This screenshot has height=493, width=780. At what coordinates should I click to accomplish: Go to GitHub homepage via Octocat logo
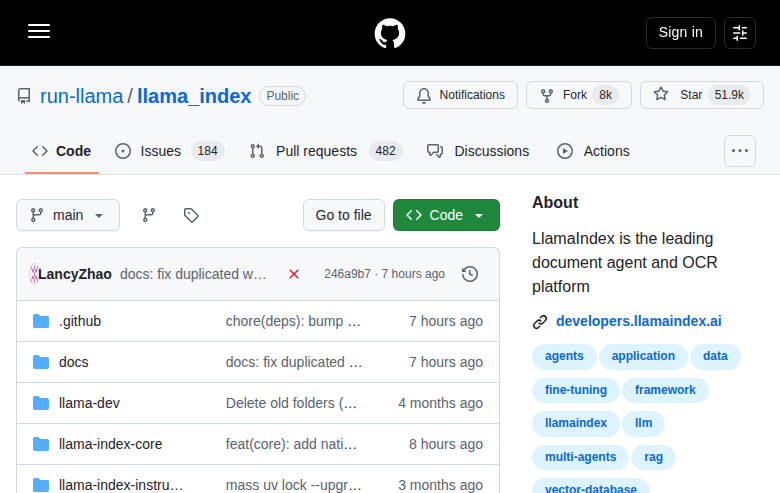(x=390, y=33)
